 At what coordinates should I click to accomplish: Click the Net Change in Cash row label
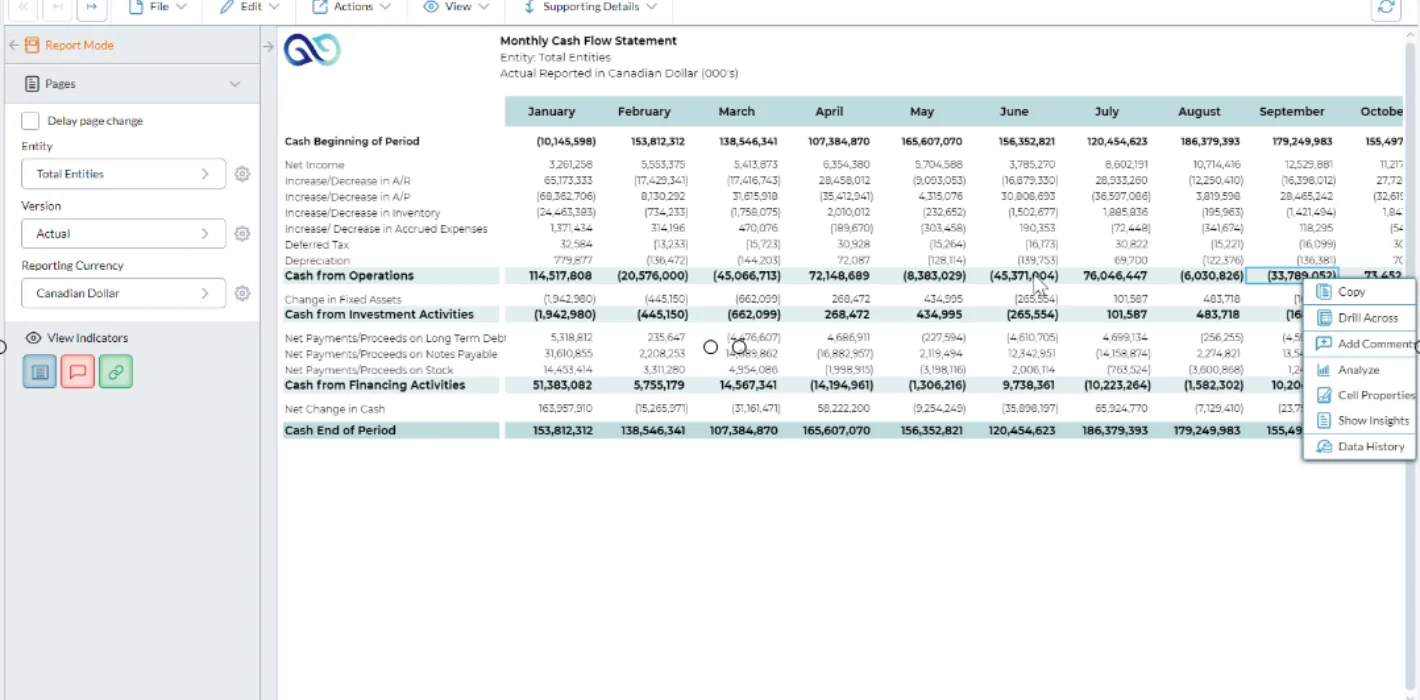334,409
